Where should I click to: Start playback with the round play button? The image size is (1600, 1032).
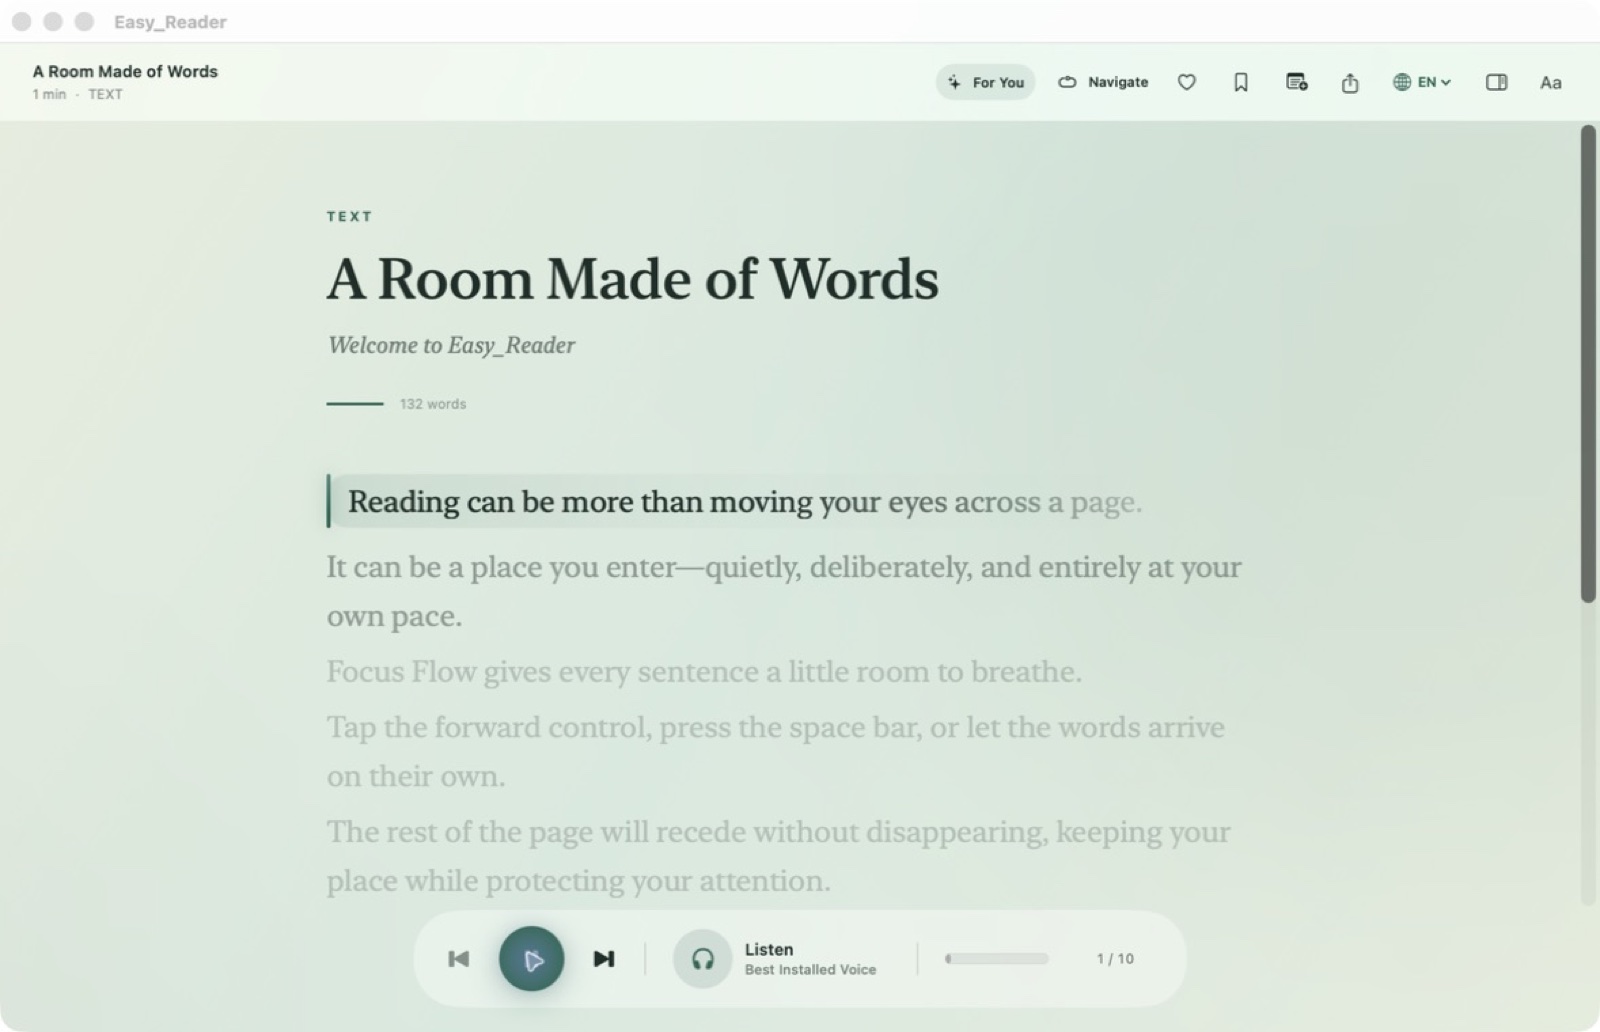click(531, 959)
